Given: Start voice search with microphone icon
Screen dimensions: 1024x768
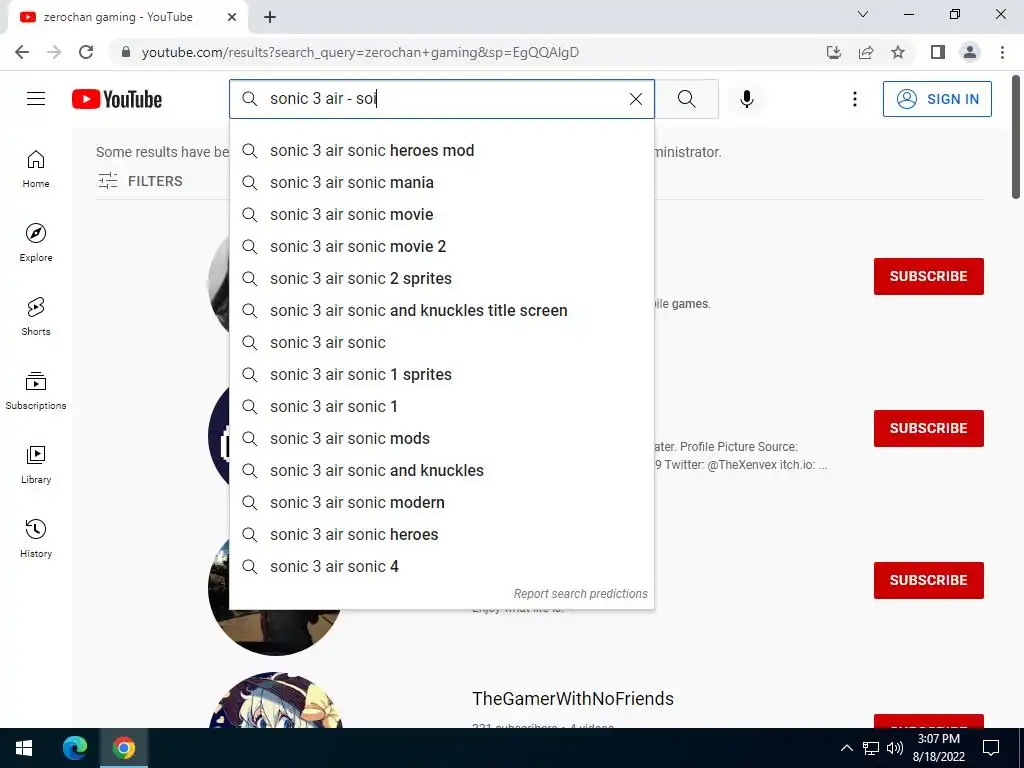Looking at the screenshot, I should (x=746, y=99).
